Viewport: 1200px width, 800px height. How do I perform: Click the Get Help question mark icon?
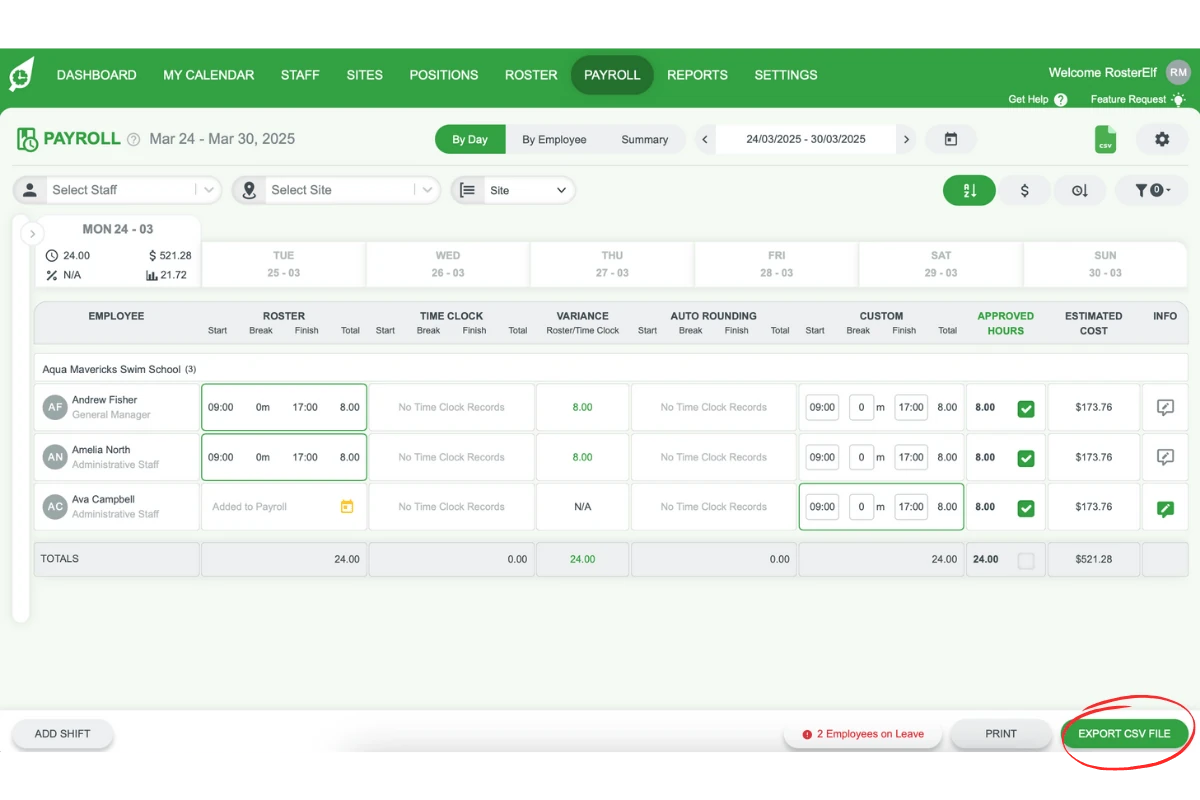coord(1061,100)
